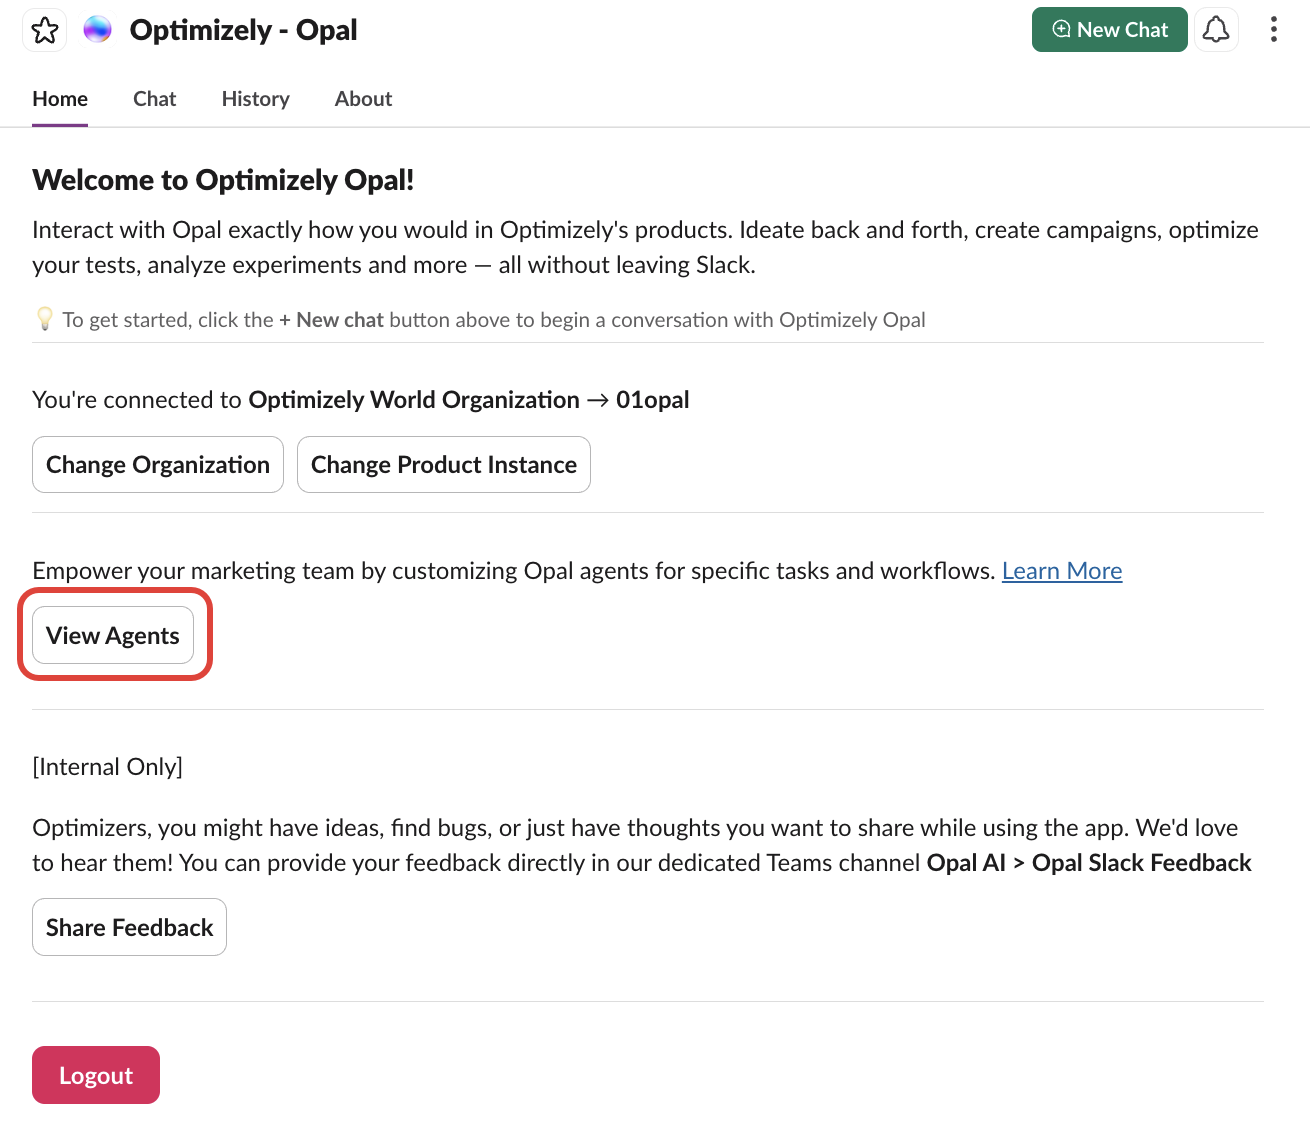This screenshot has height=1136, width=1310.
Task: Log out using the red Logout button
Action: pyautogui.click(x=96, y=1075)
